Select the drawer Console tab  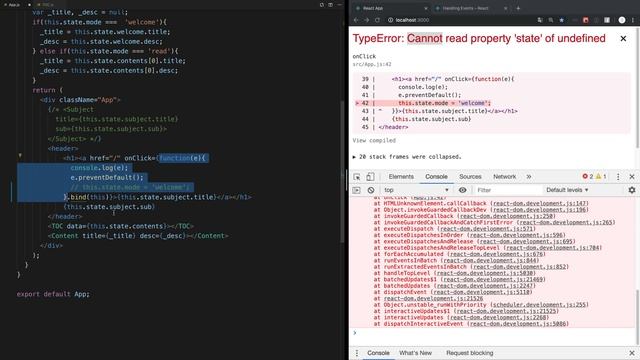click(x=378, y=353)
